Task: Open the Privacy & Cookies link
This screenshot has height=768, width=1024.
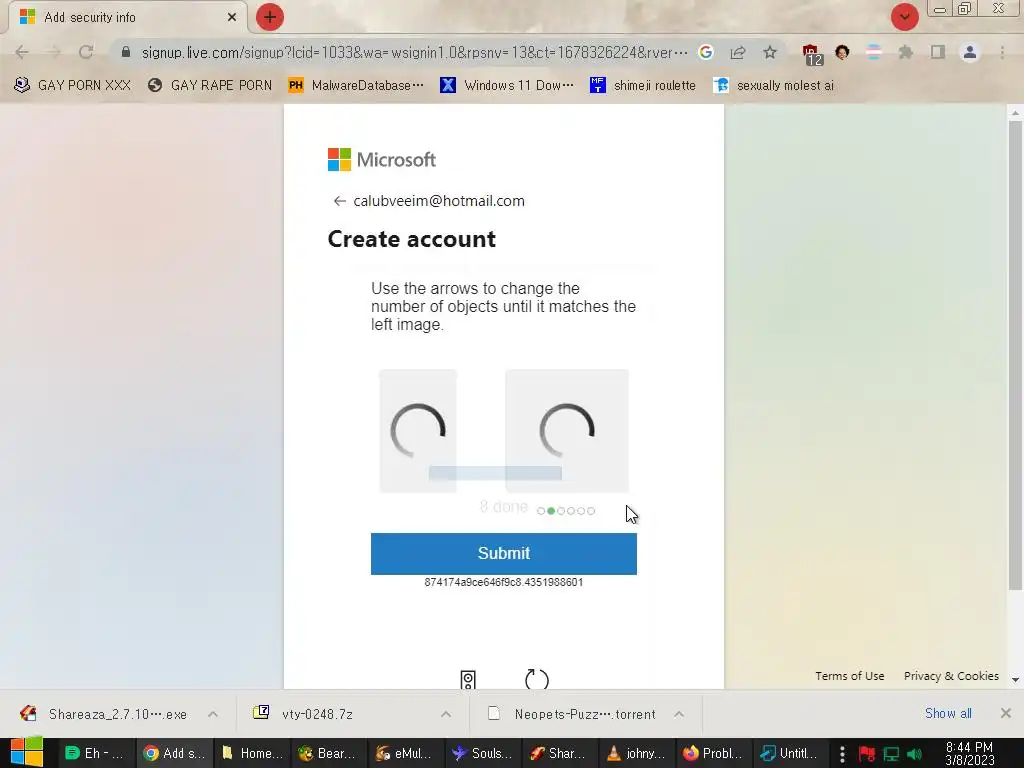Action: pos(951,676)
